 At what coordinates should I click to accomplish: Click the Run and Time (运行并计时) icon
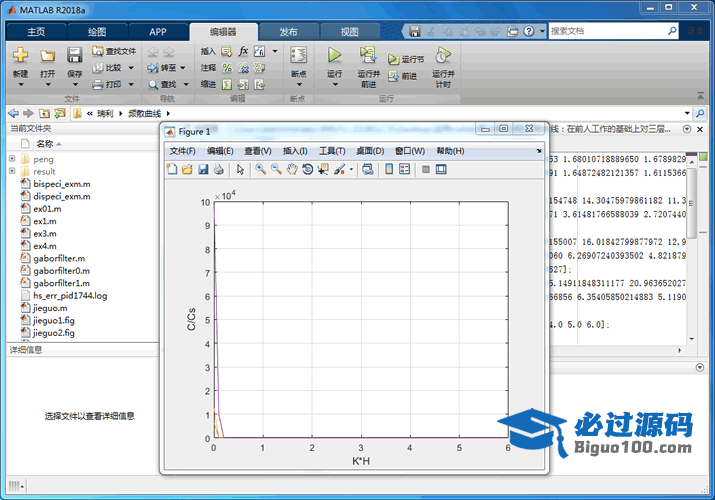(x=443, y=56)
